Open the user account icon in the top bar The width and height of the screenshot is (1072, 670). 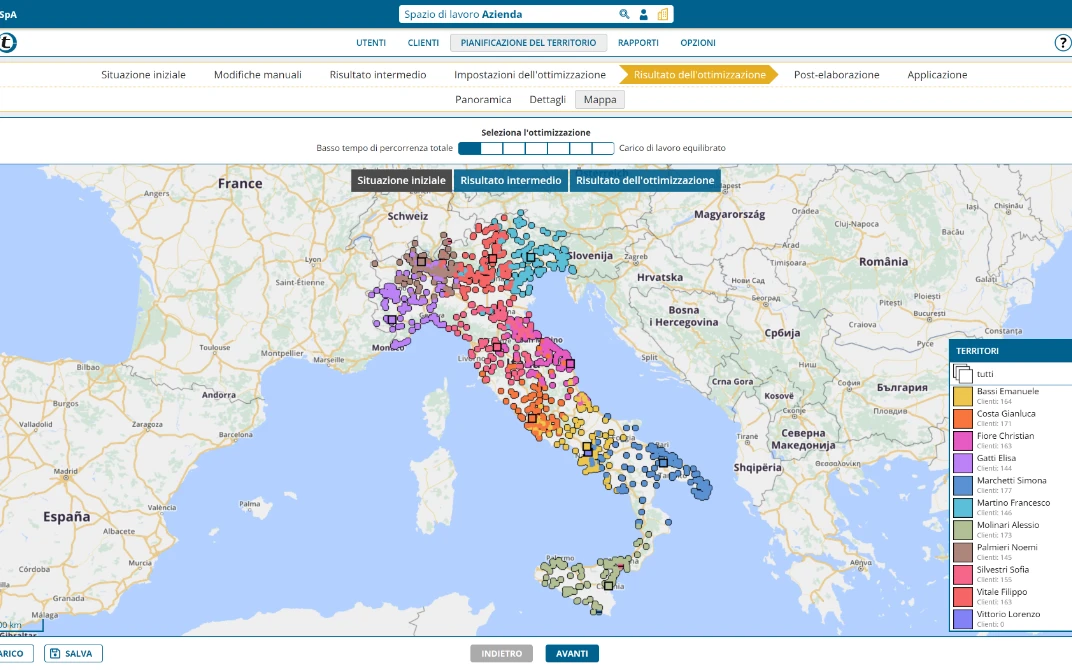pyautogui.click(x=643, y=14)
